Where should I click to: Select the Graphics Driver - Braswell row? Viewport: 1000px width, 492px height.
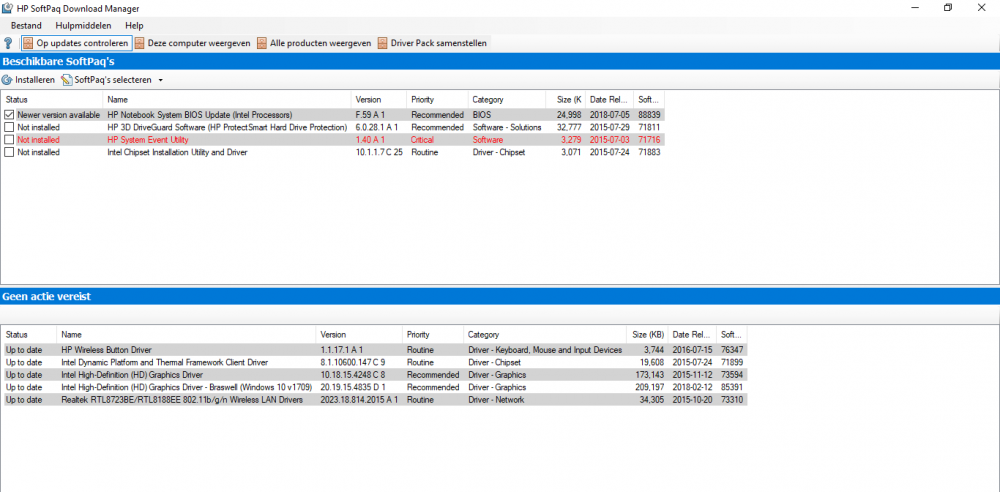(x=374, y=387)
